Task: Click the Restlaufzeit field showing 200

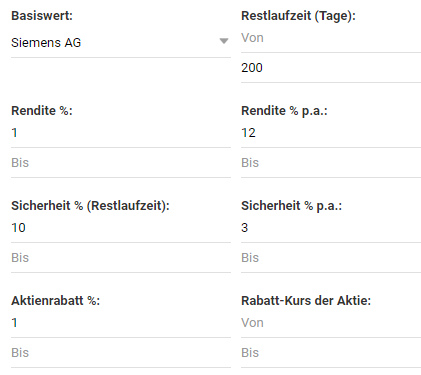Action: [x=331, y=68]
